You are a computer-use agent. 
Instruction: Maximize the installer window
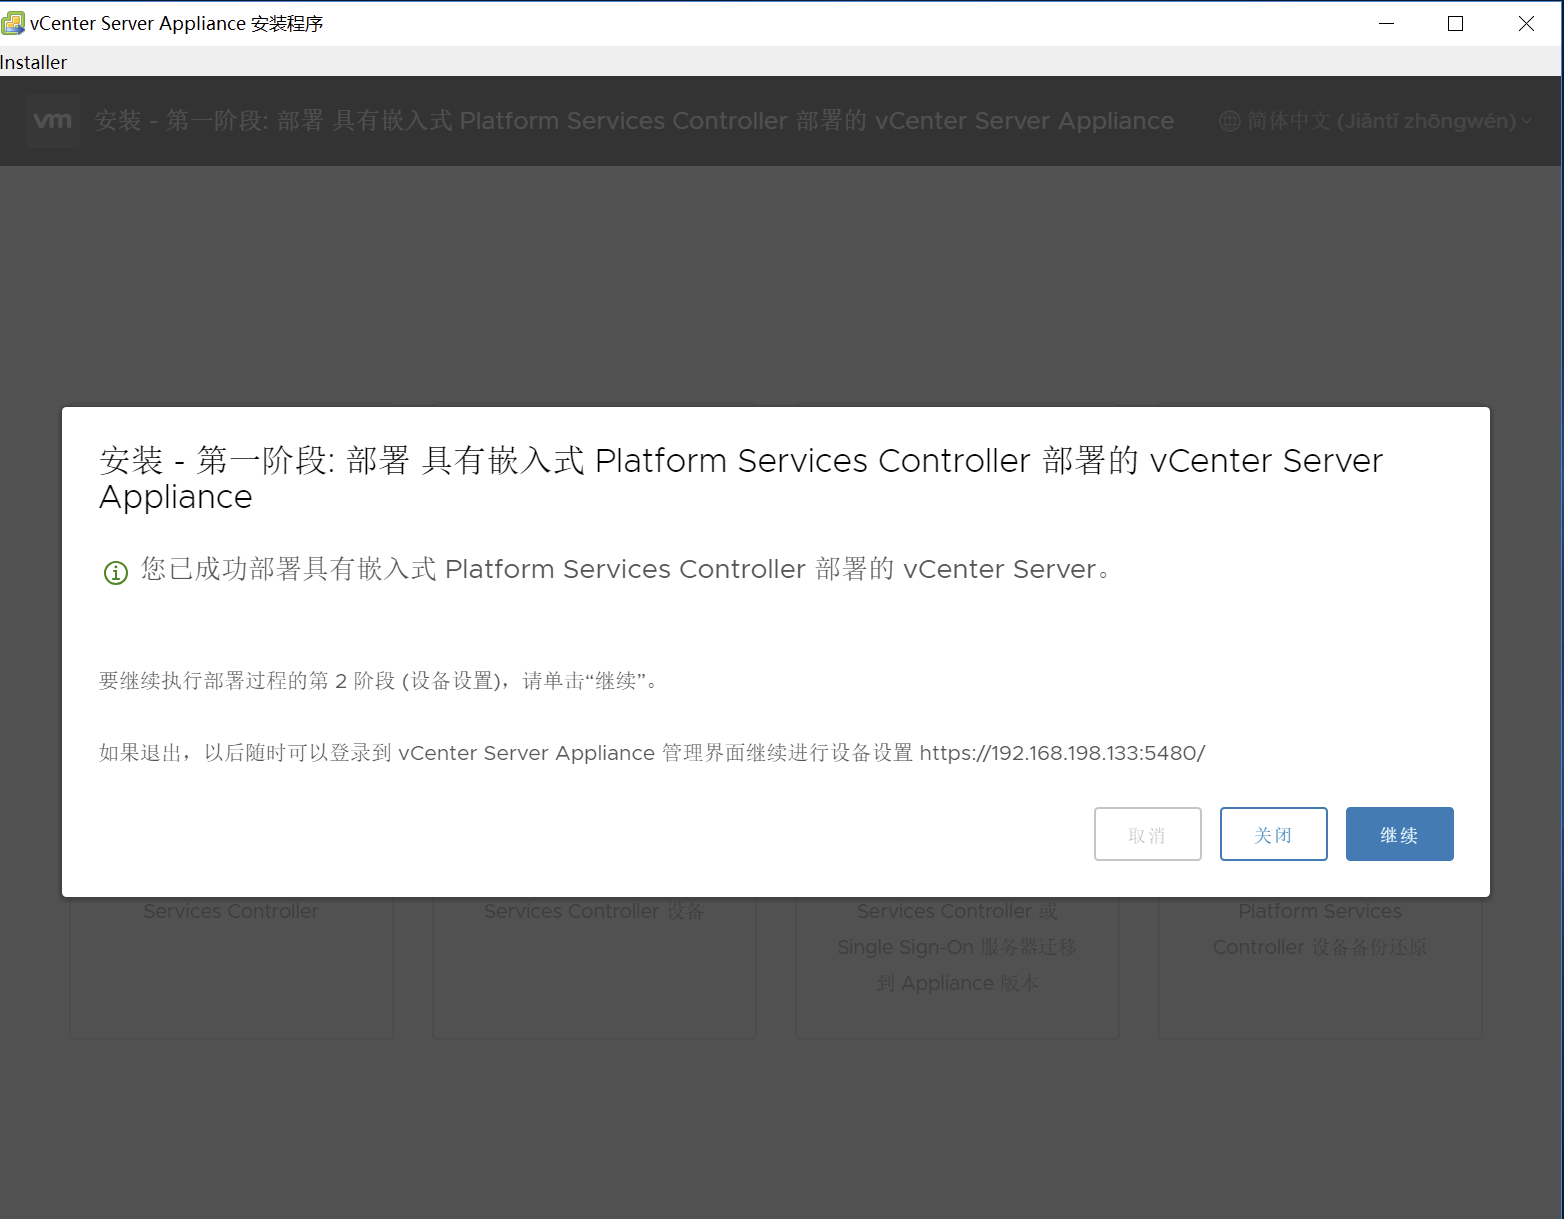(x=1456, y=23)
